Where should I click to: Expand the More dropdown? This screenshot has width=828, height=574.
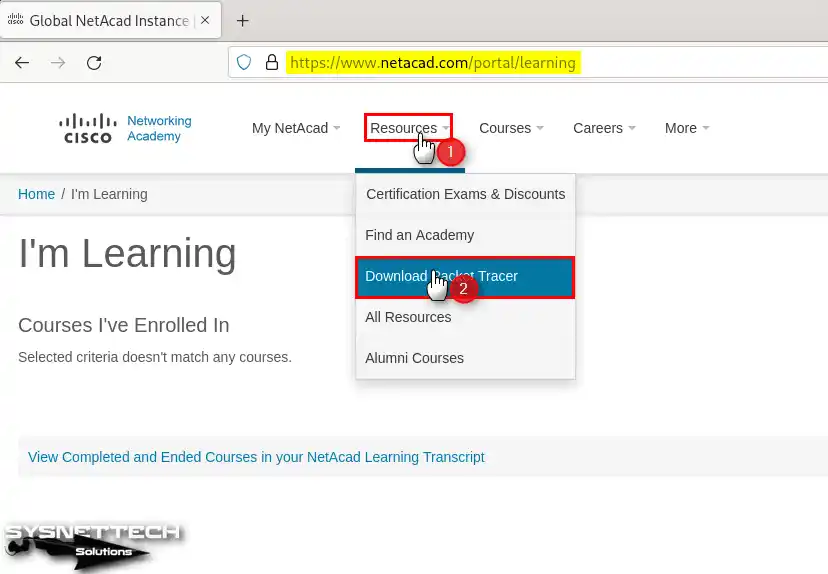click(x=687, y=128)
